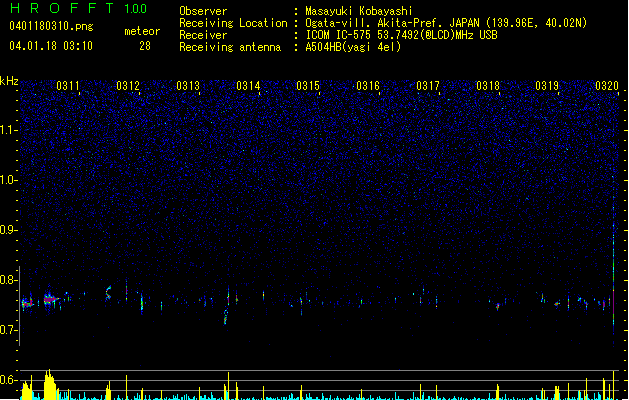
Task: Click the 0313 time marker
Action: click(188, 86)
